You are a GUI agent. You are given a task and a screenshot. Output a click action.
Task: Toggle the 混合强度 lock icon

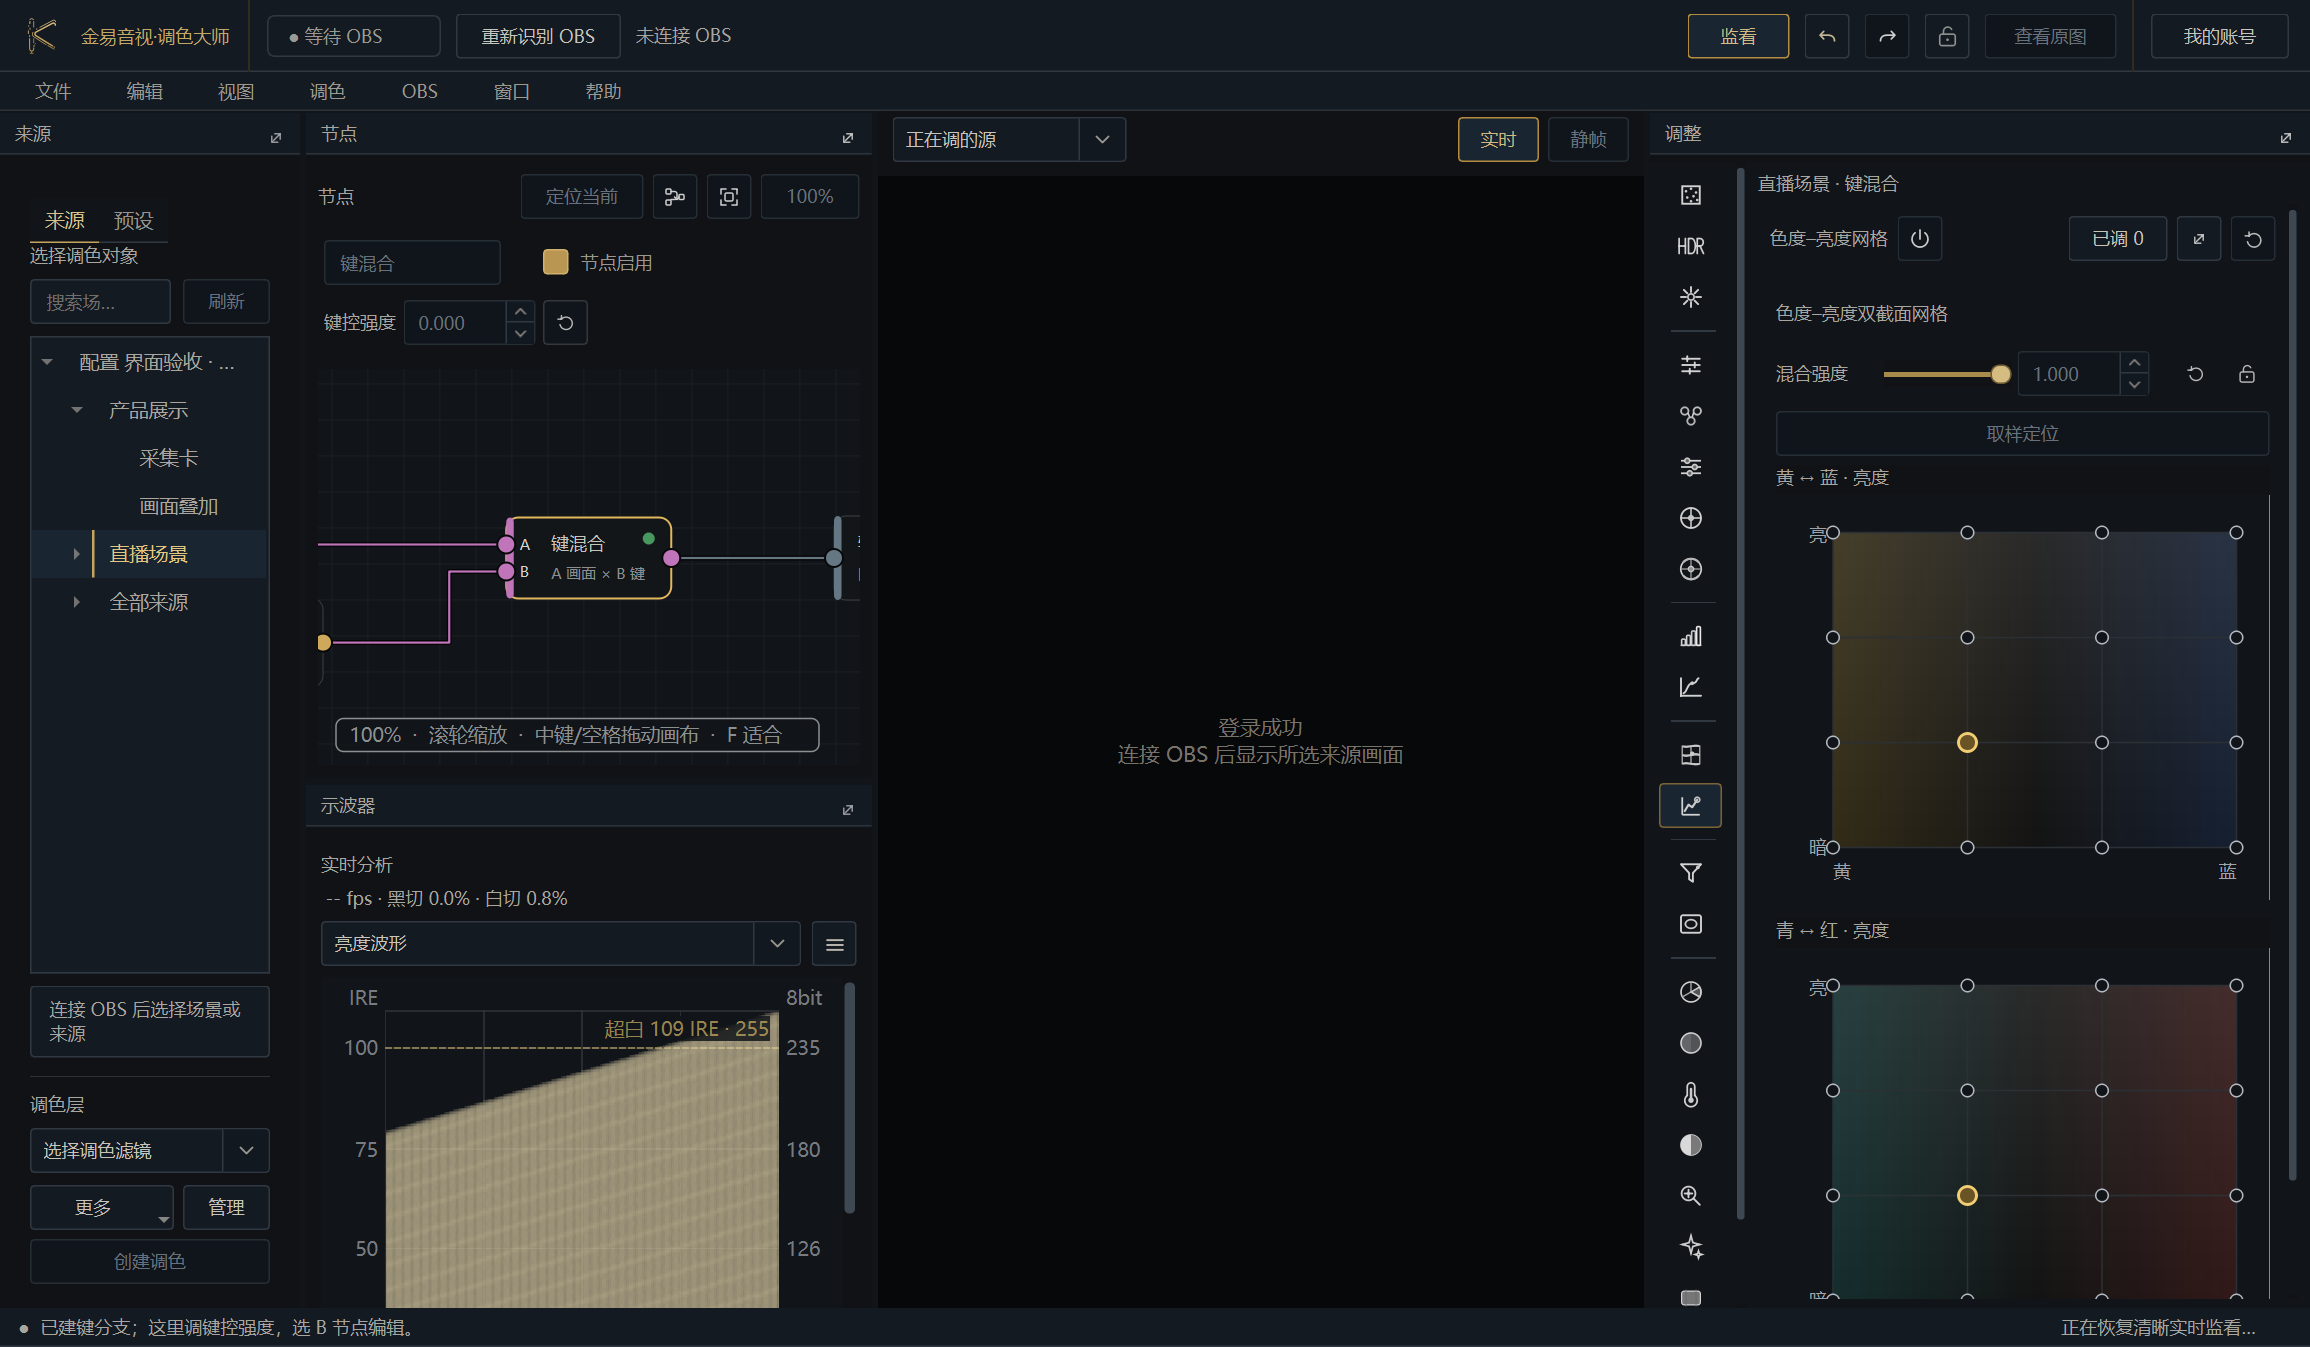(2246, 374)
